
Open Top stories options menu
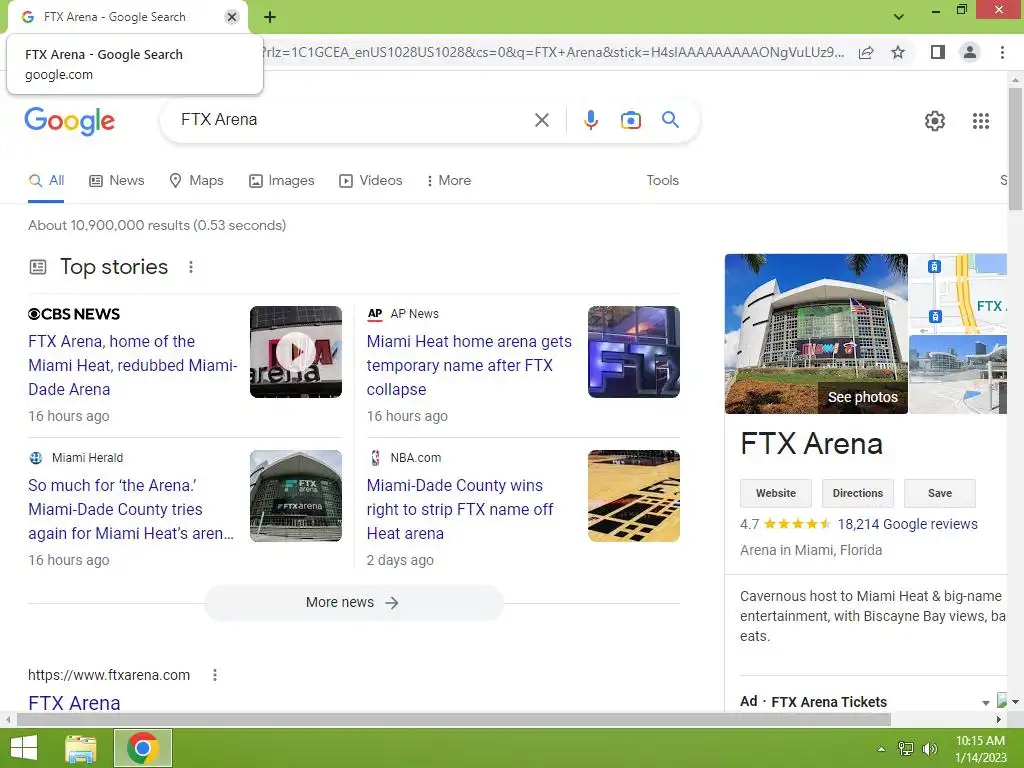click(x=191, y=267)
